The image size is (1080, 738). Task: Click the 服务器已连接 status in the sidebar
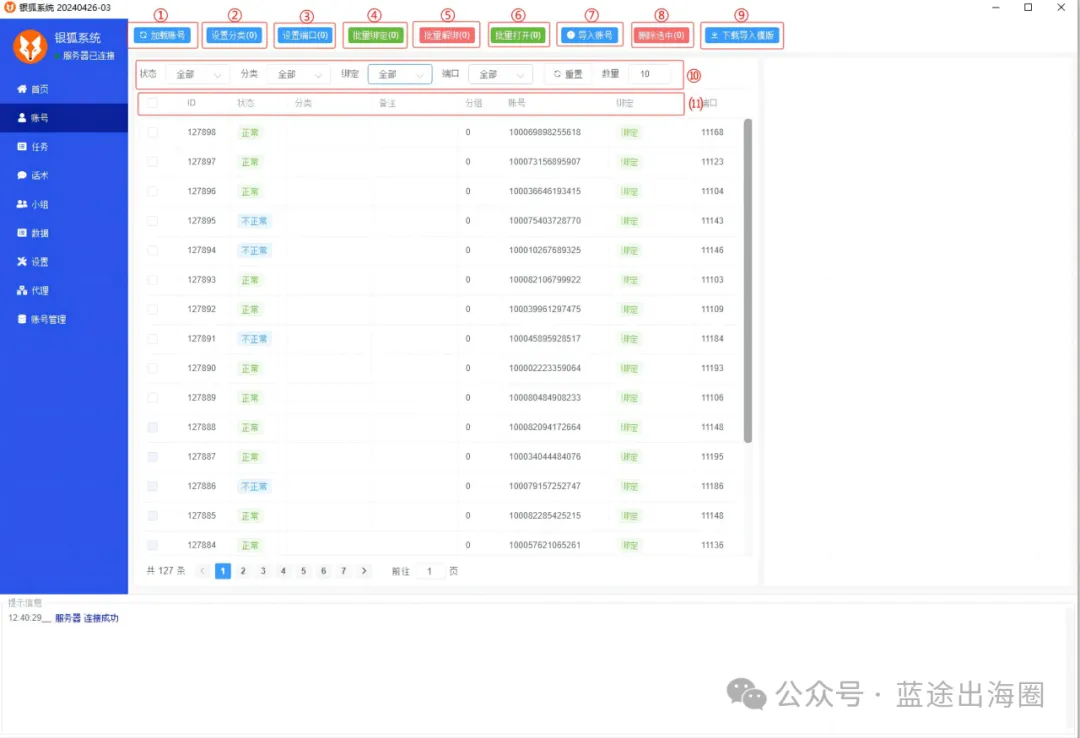88,56
